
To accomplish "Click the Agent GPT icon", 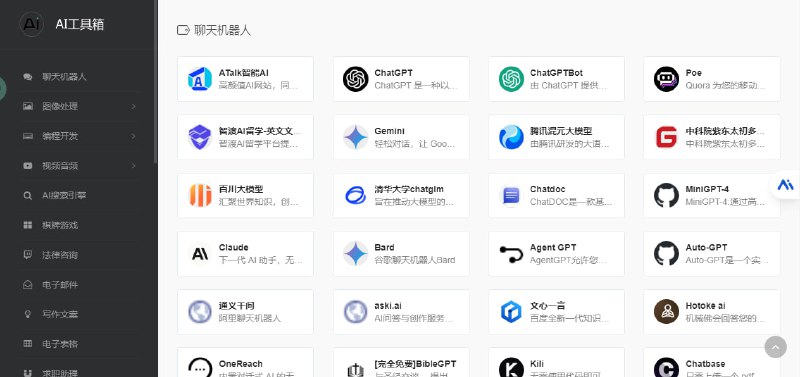I will pos(511,254).
